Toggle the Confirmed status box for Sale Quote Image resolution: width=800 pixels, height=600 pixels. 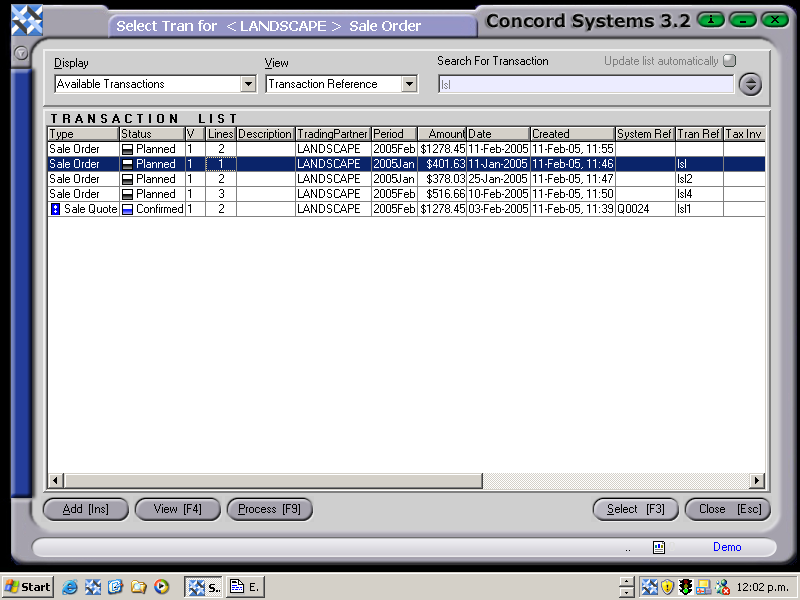click(127, 209)
